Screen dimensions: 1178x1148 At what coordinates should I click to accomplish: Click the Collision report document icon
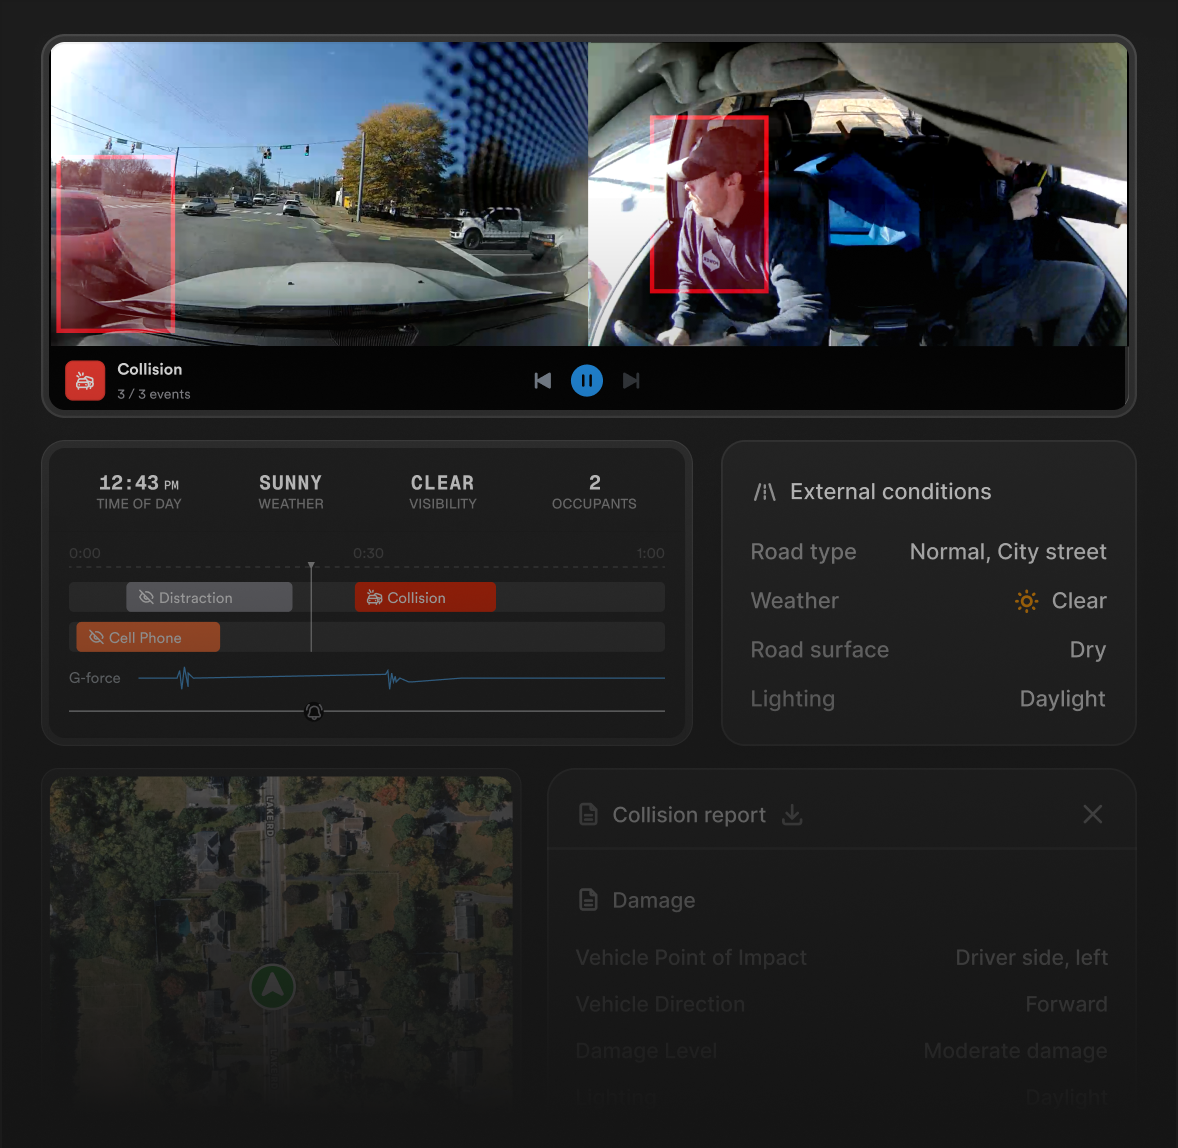click(588, 814)
